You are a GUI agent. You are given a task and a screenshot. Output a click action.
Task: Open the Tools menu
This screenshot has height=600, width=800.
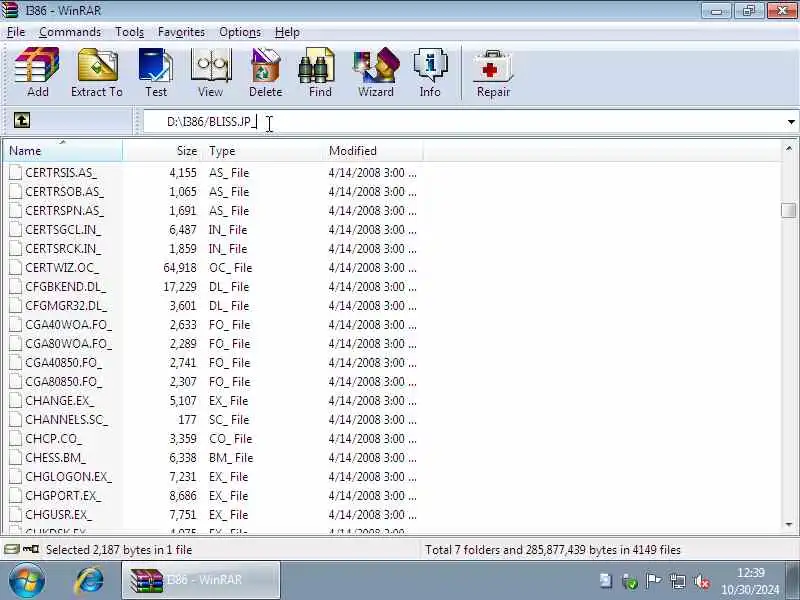point(129,32)
